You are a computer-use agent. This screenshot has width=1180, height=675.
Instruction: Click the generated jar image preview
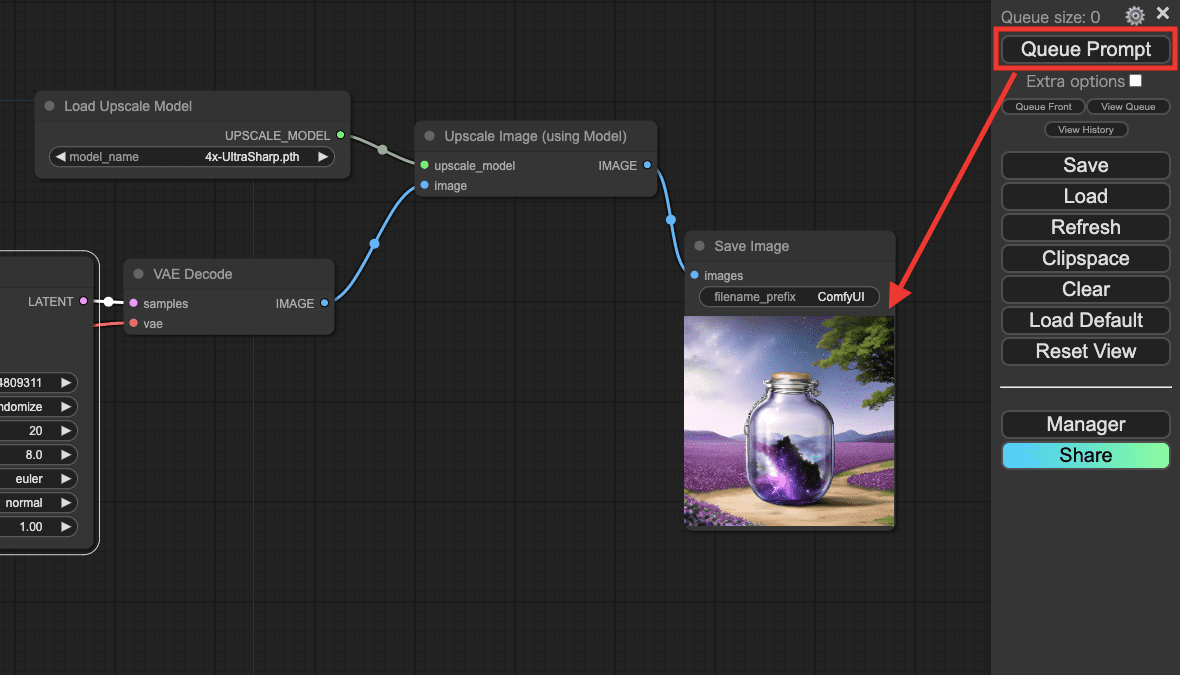click(x=789, y=422)
